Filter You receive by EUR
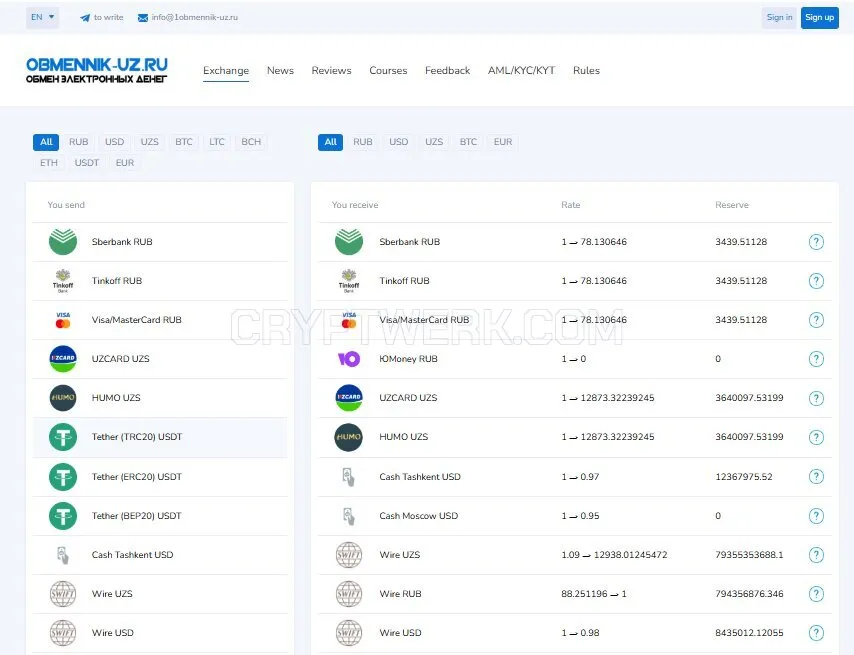The width and height of the screenshot is (854, 655). click(503, 142)
